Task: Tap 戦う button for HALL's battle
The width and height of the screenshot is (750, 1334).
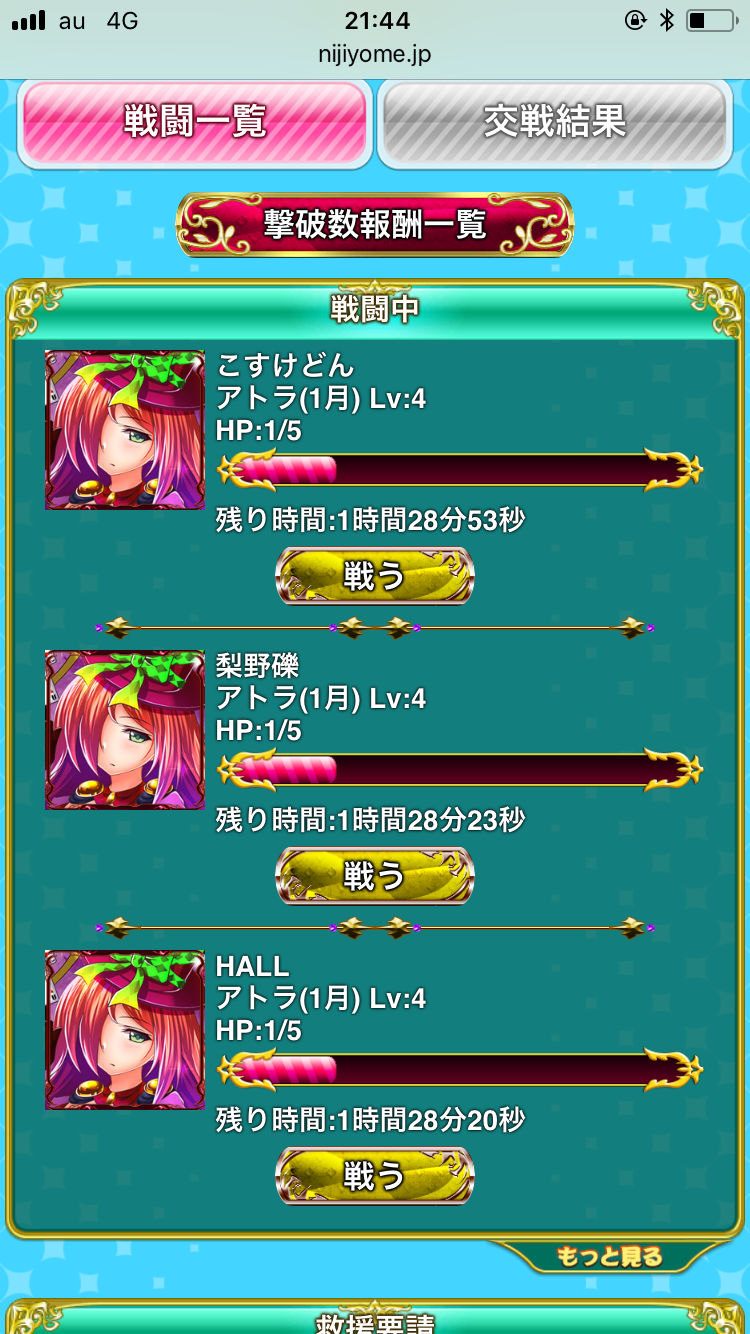Action: (375, 1176)
